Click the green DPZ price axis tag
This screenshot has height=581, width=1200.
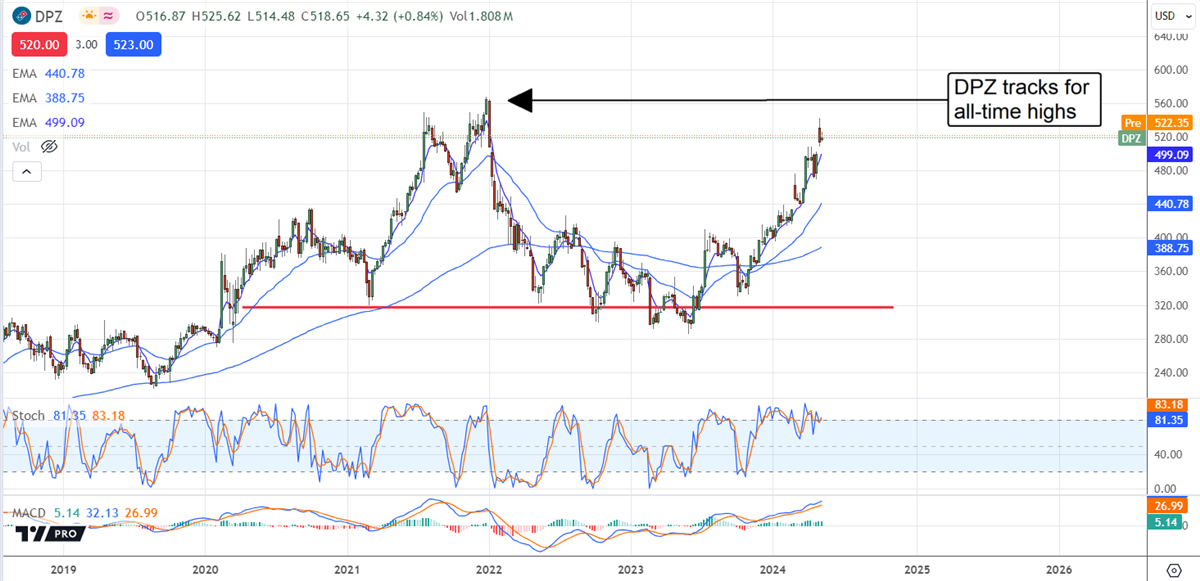tap(1131, 138)
